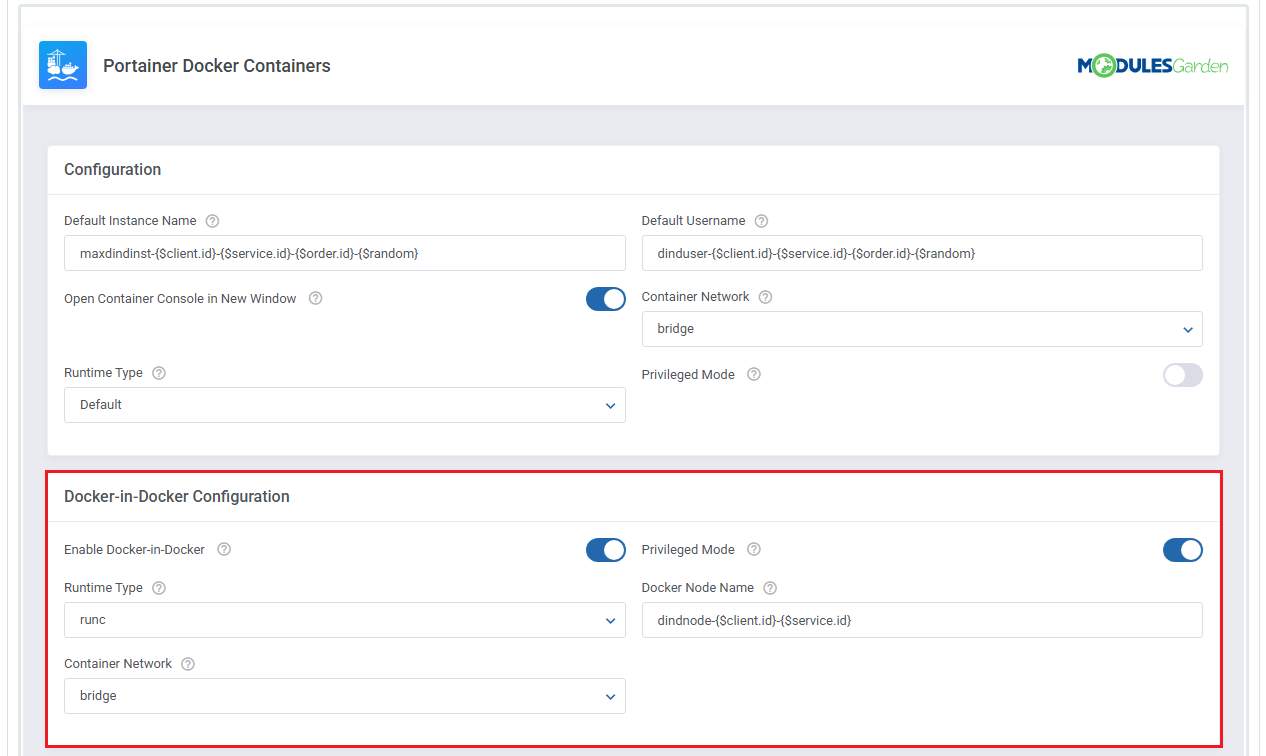Viewport: 1266px width, 756px height.
Task: Click help icon next to top Runtime Type
Action: (x=158, y=373)
